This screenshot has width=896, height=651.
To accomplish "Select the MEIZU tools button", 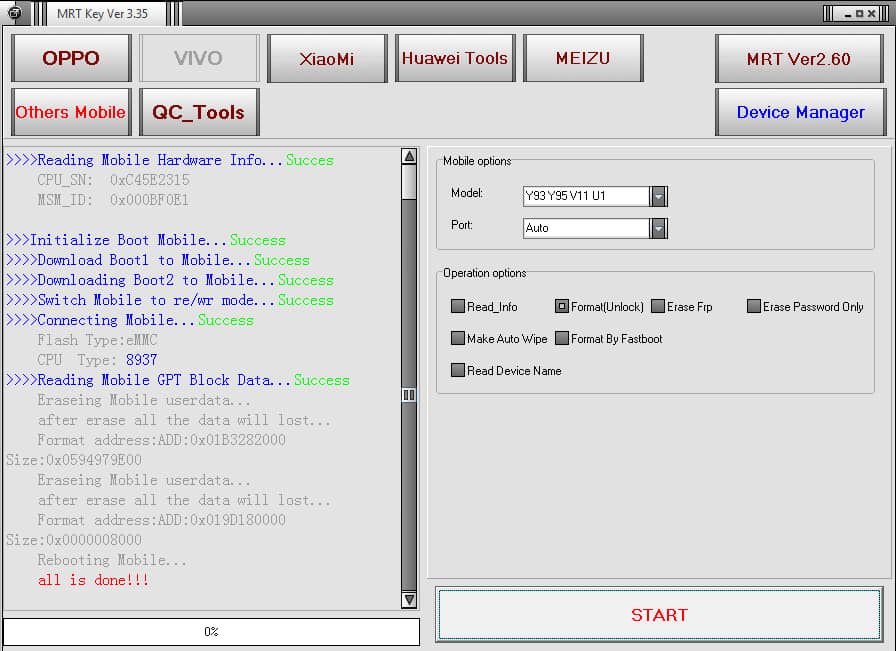I will point(583,58).
